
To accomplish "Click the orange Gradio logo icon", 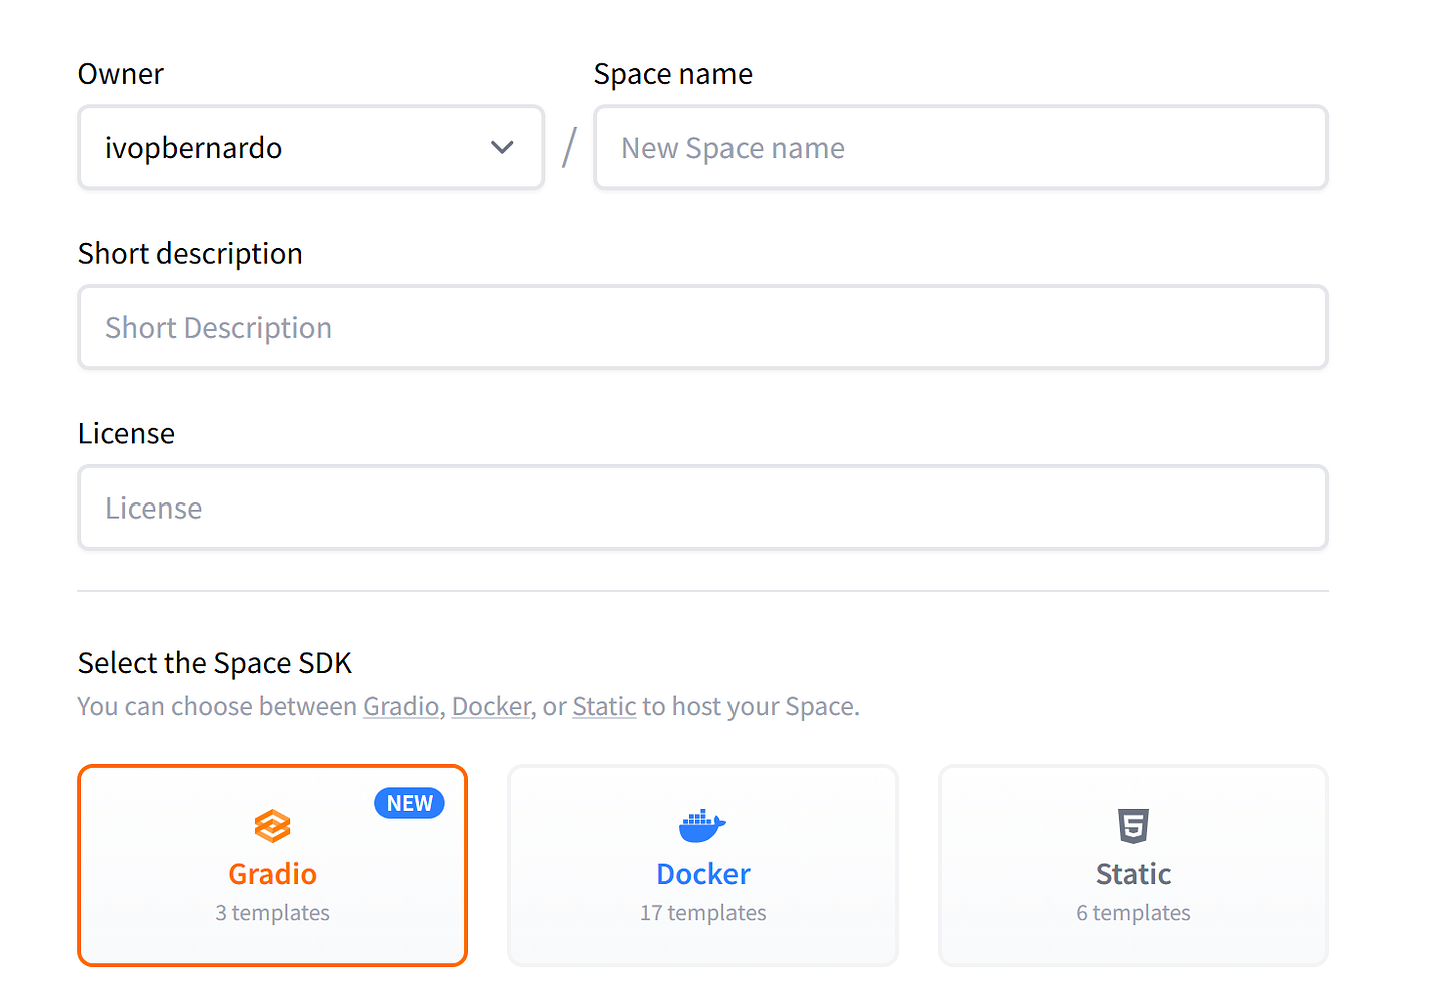I will 273,826.
